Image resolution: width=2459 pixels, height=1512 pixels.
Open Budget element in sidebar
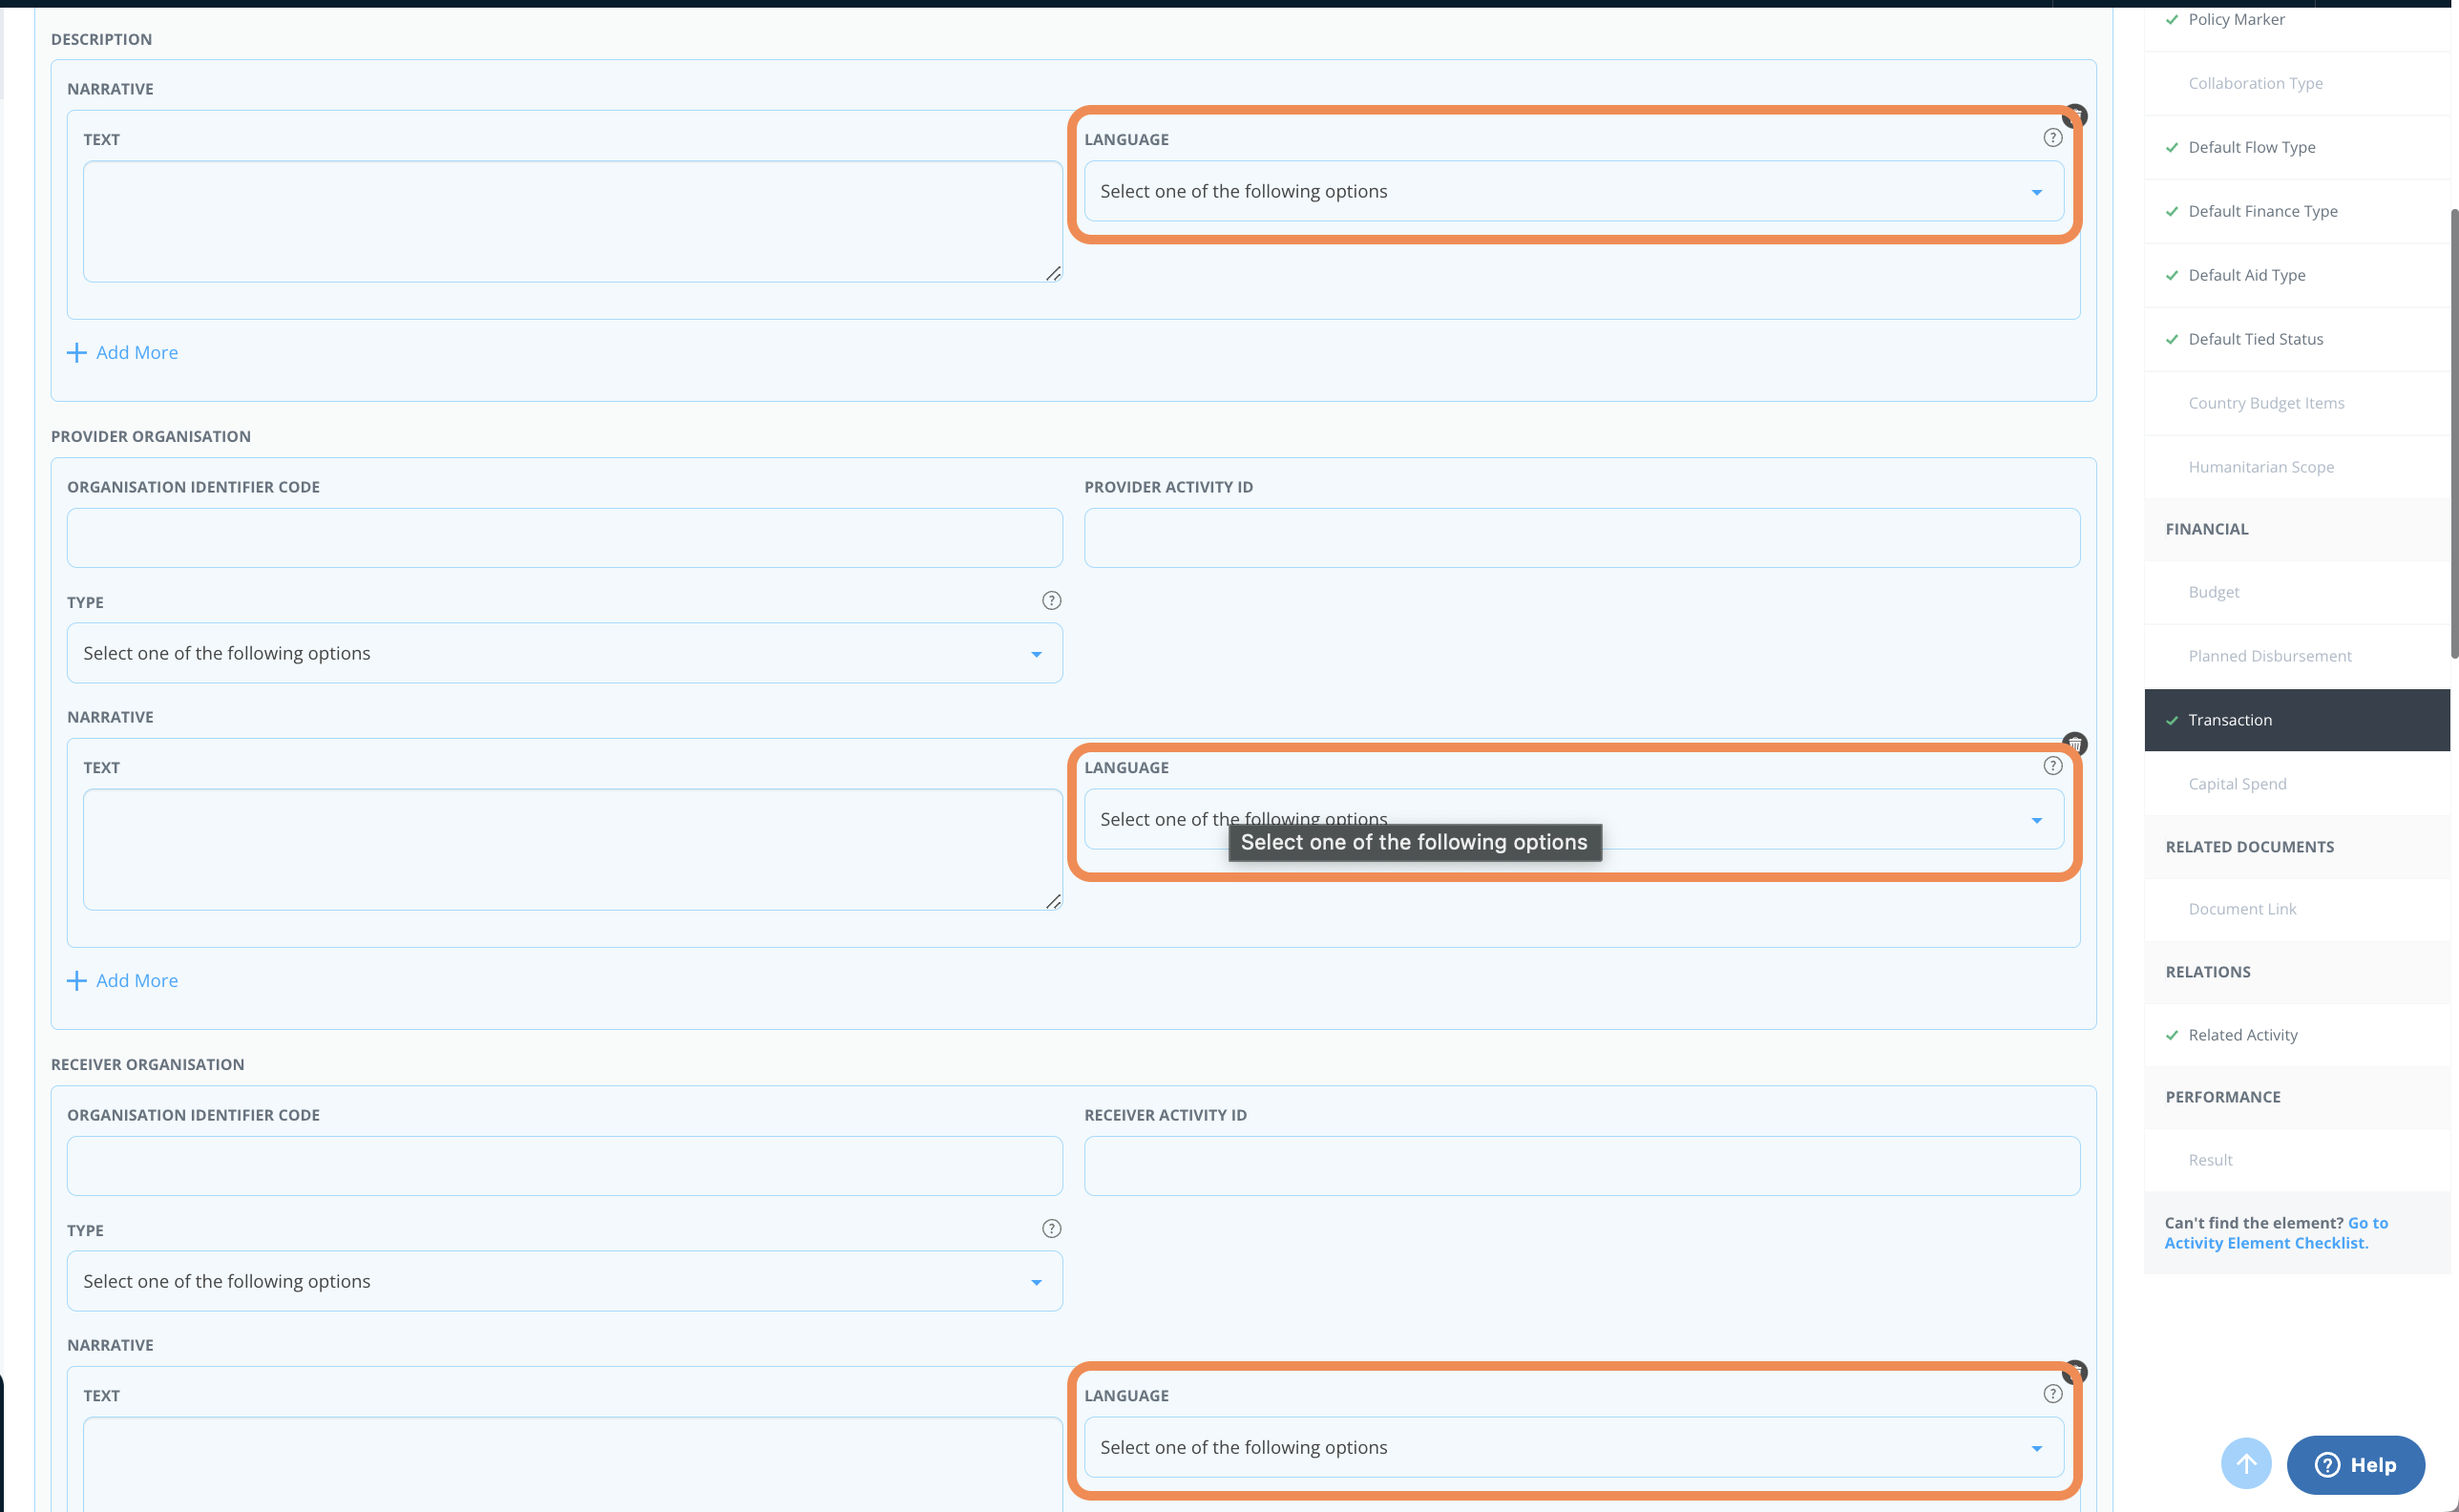tap(2297, 593)
